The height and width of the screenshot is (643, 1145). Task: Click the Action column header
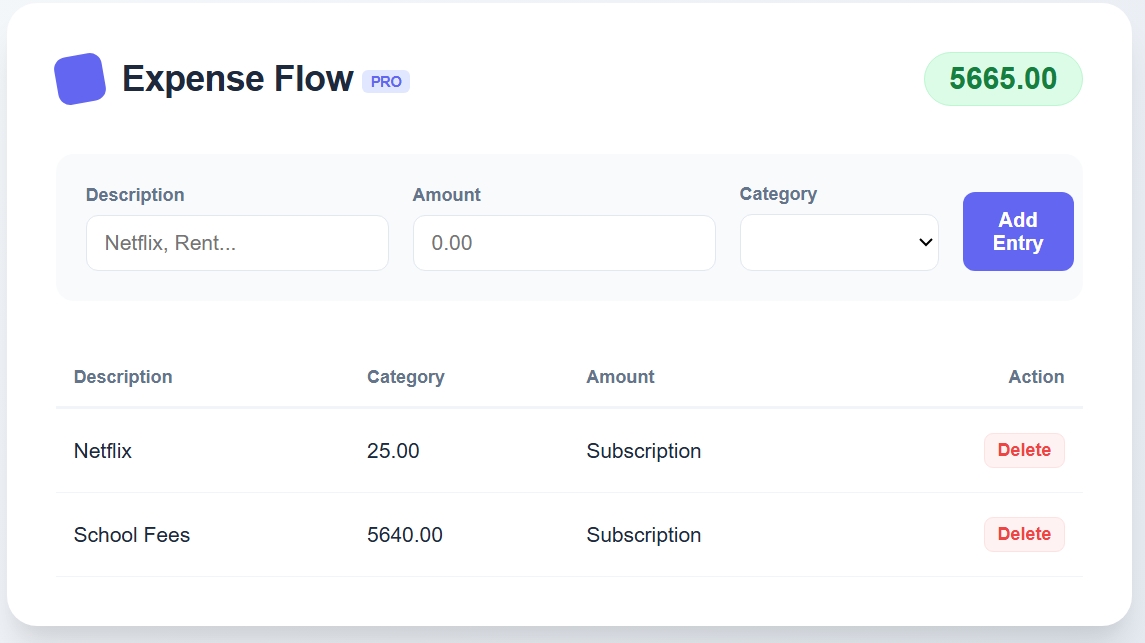(1035, 377)
